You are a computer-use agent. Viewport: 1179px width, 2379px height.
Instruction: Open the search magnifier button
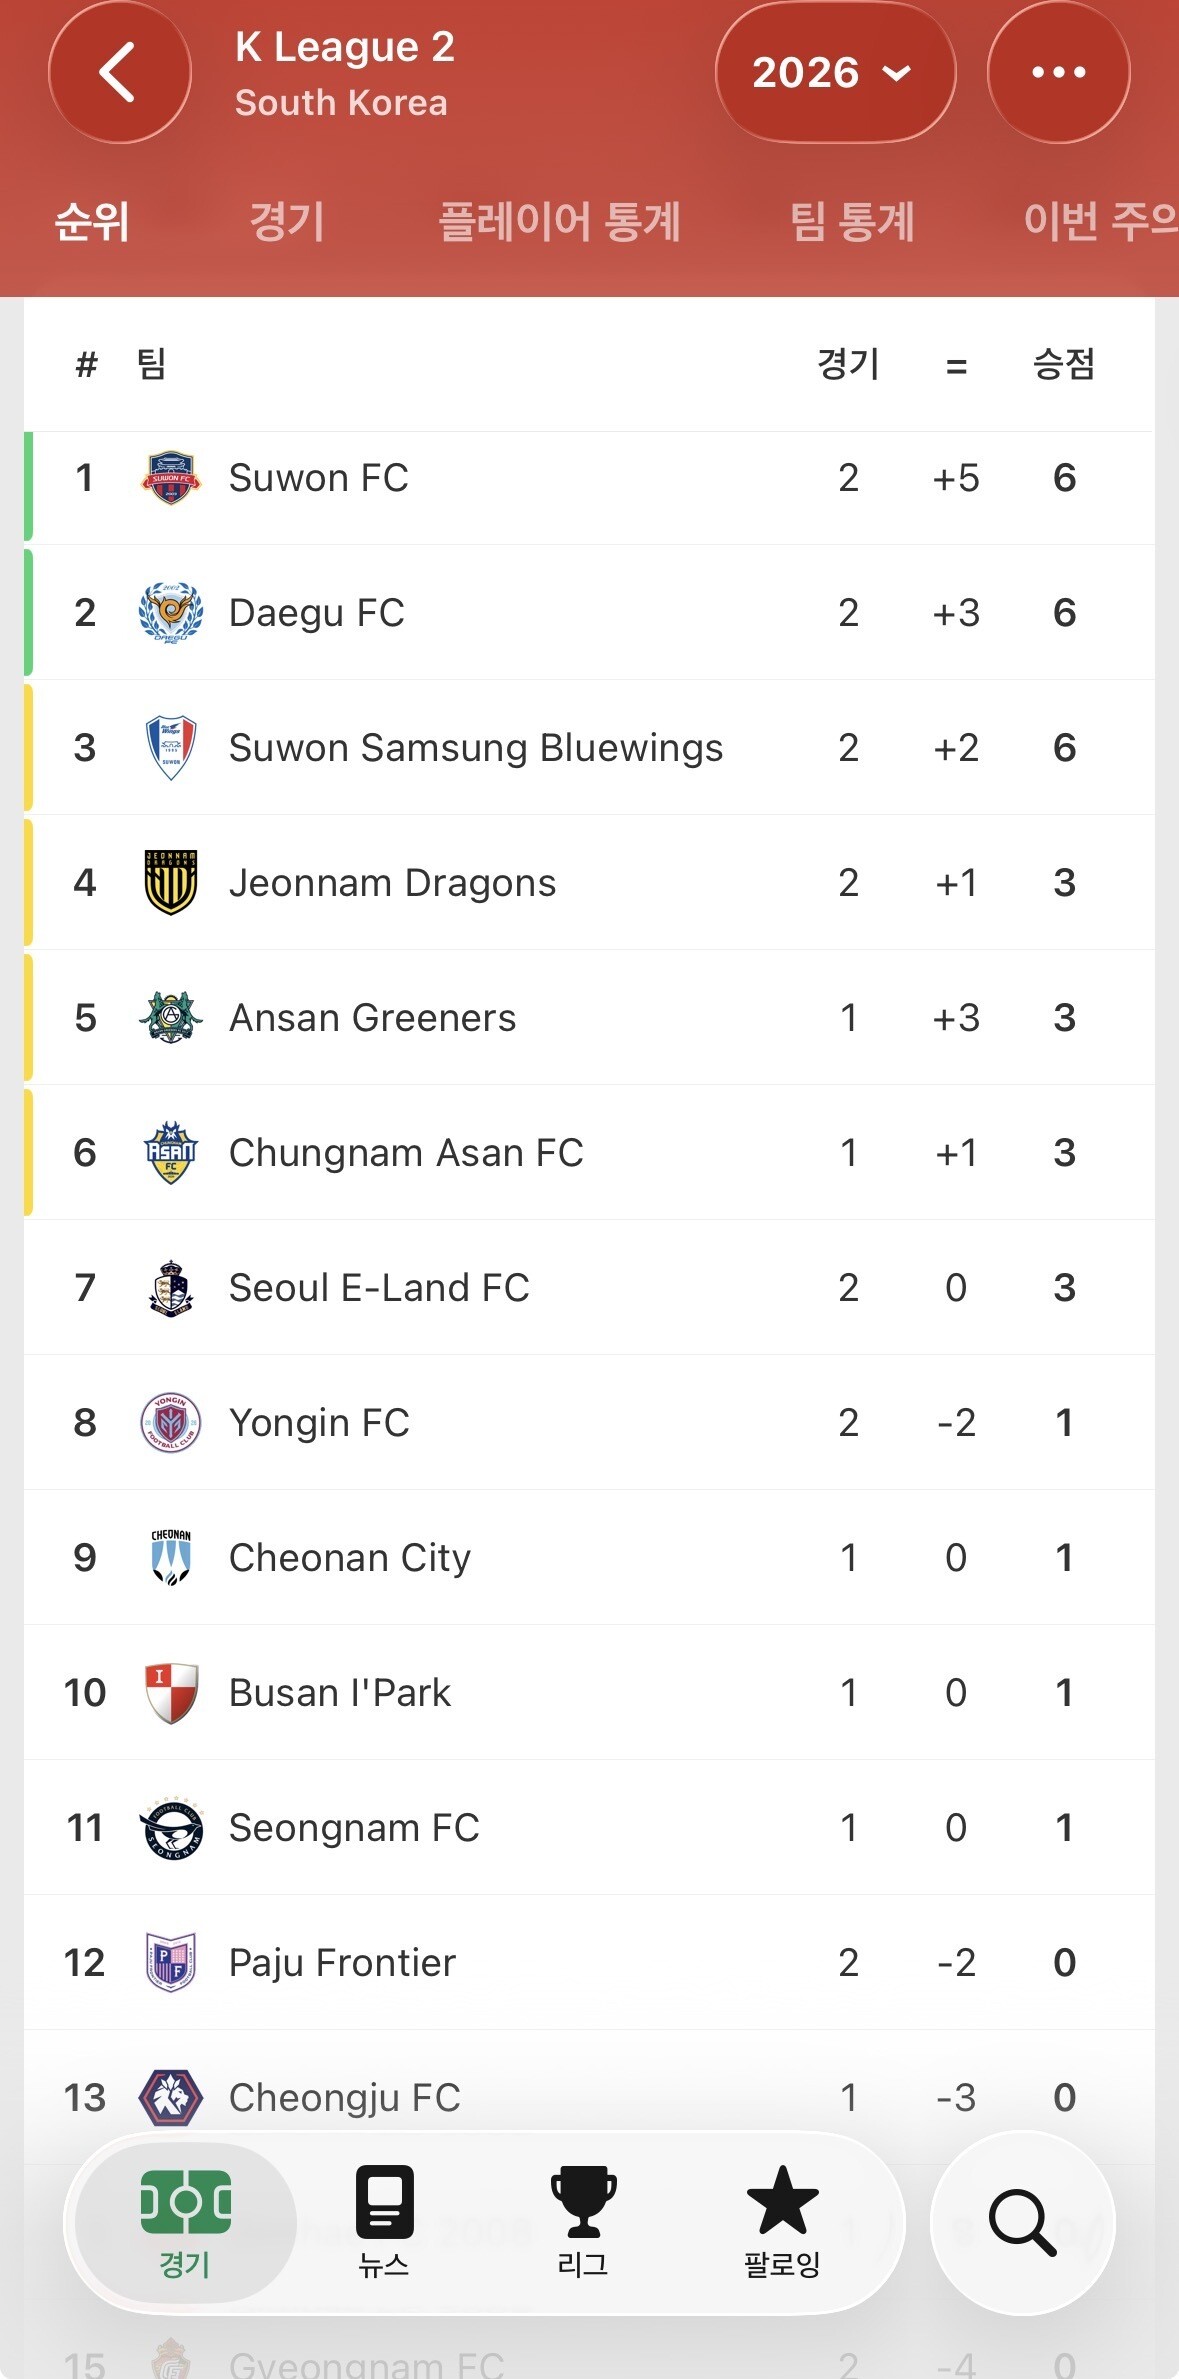[x=1021, y=2222]
